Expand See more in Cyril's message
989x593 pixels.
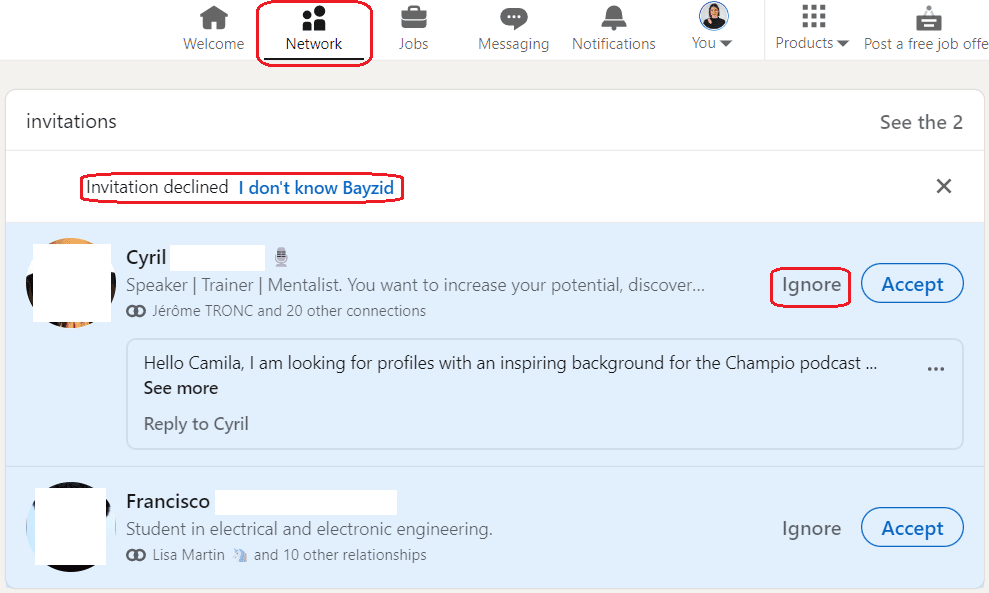click(x=180, y=388)
